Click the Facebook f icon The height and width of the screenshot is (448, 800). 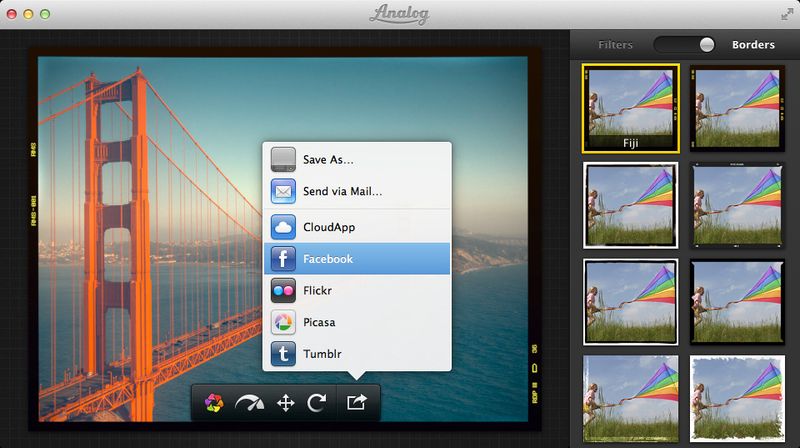tap(283, 259)
